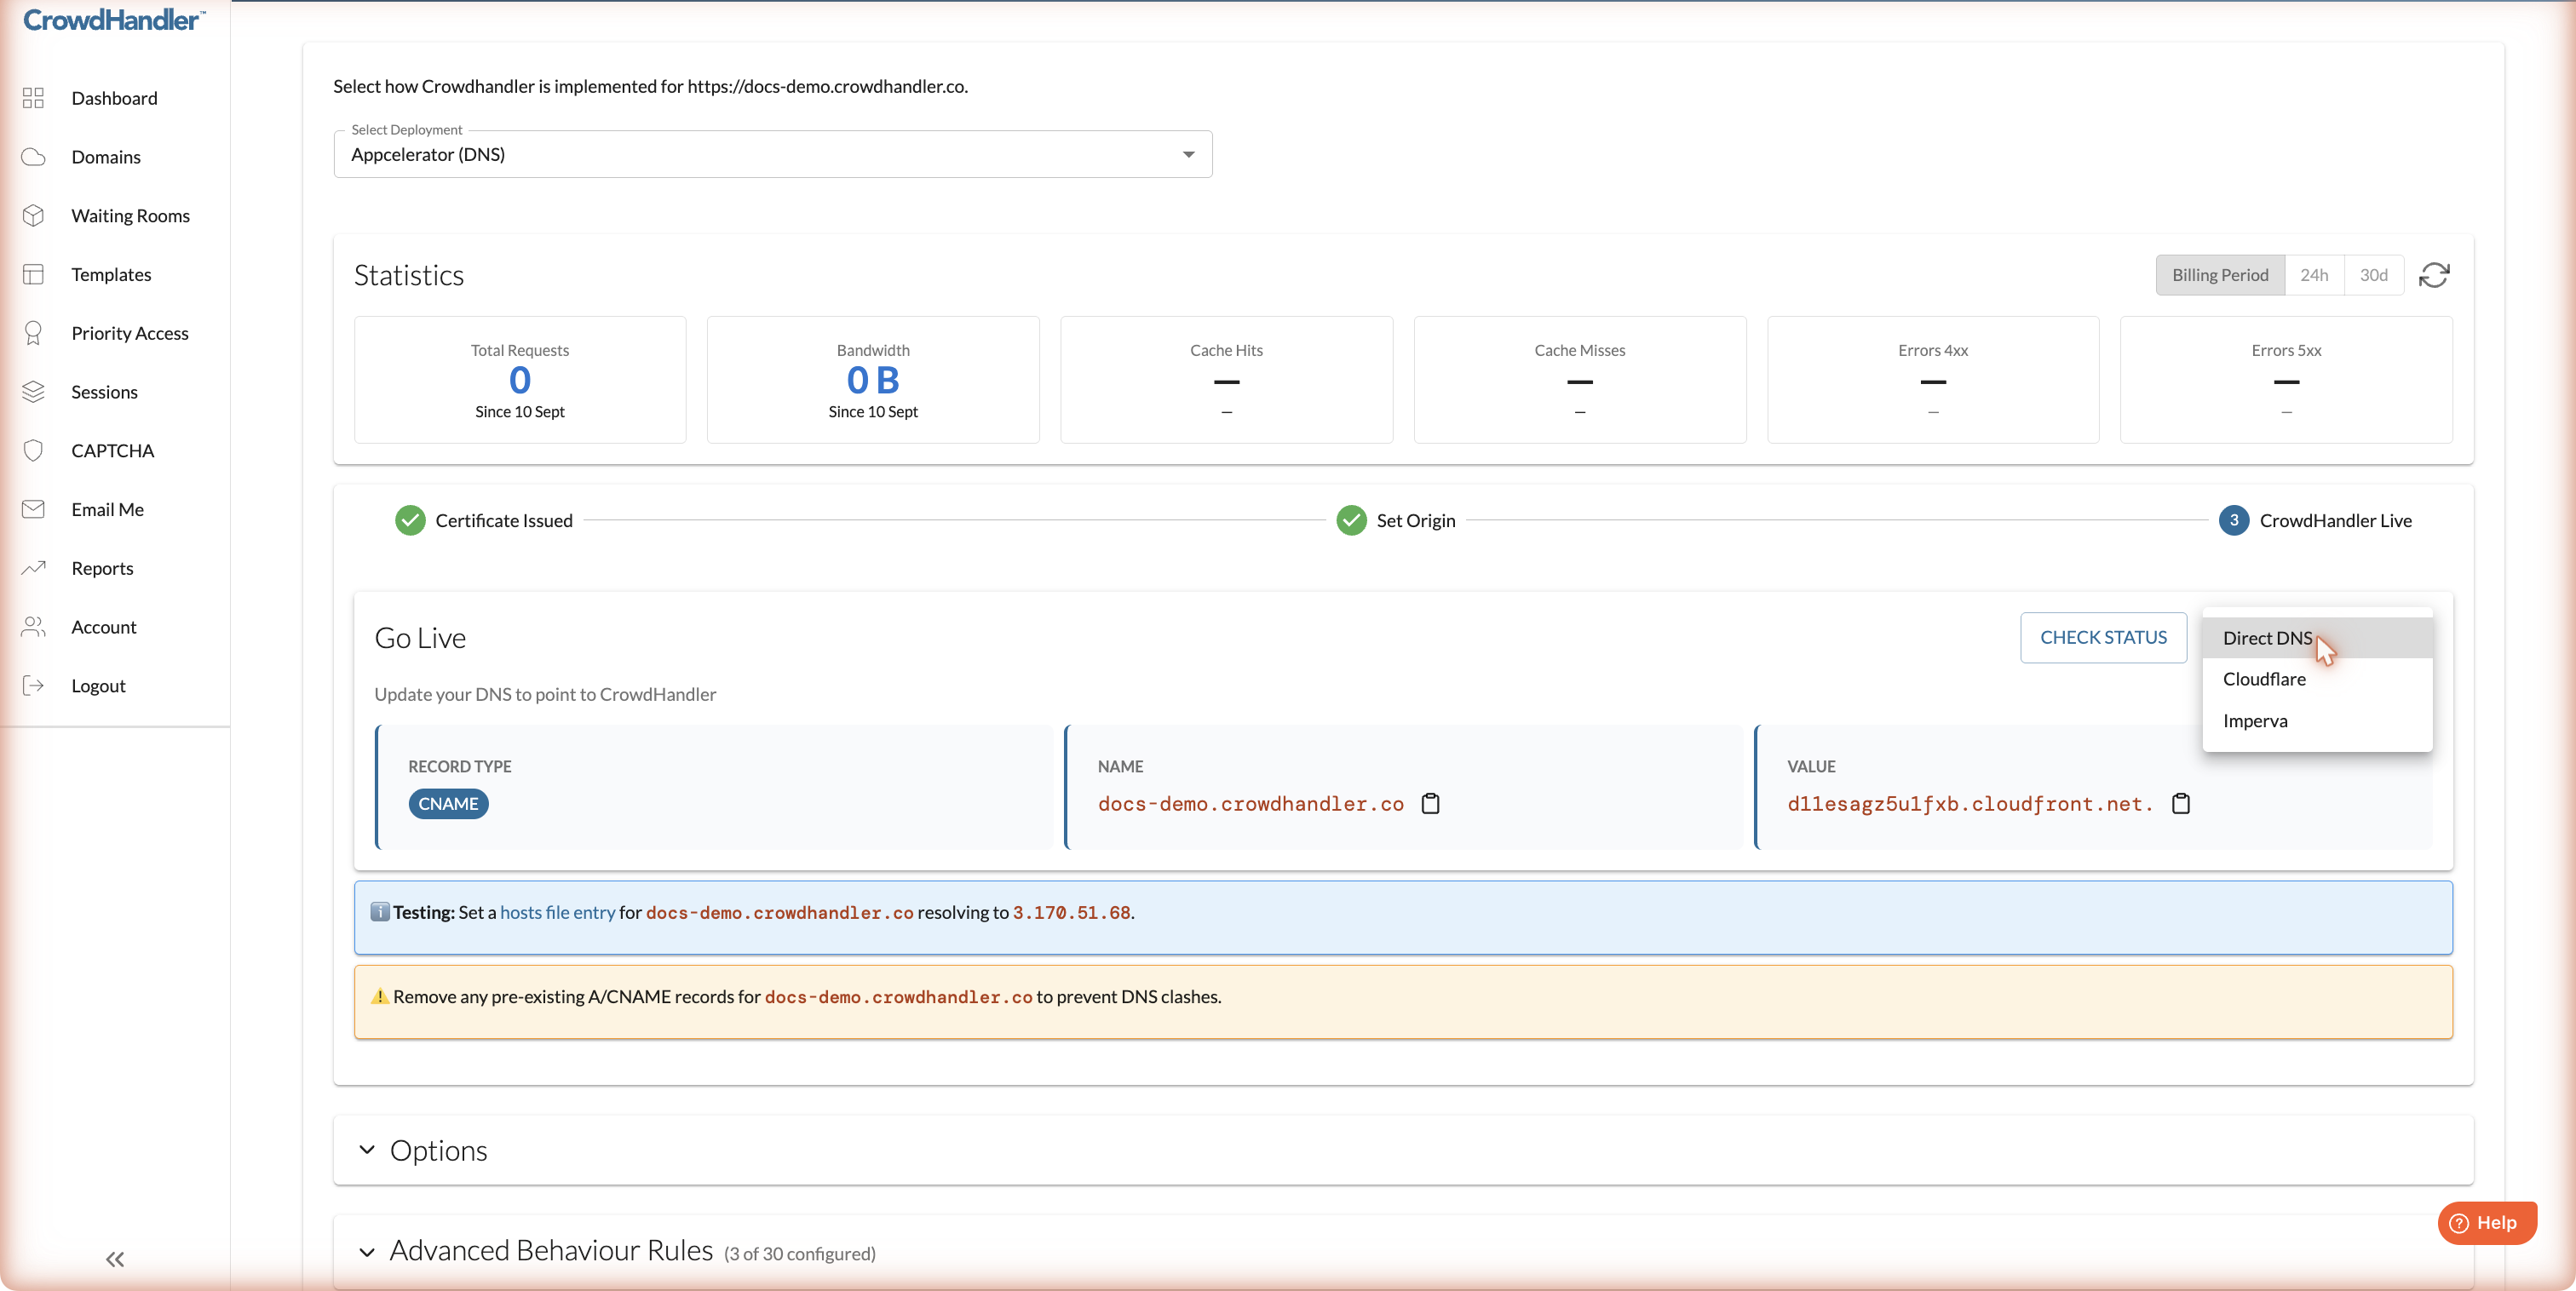
Task: Click the CrowdHandler Live step label
Action: 2335,521
